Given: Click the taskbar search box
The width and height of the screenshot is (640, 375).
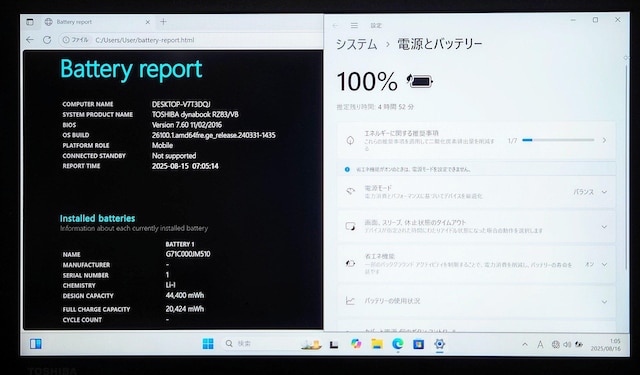Looking at the screenshot, I should 260,344.
